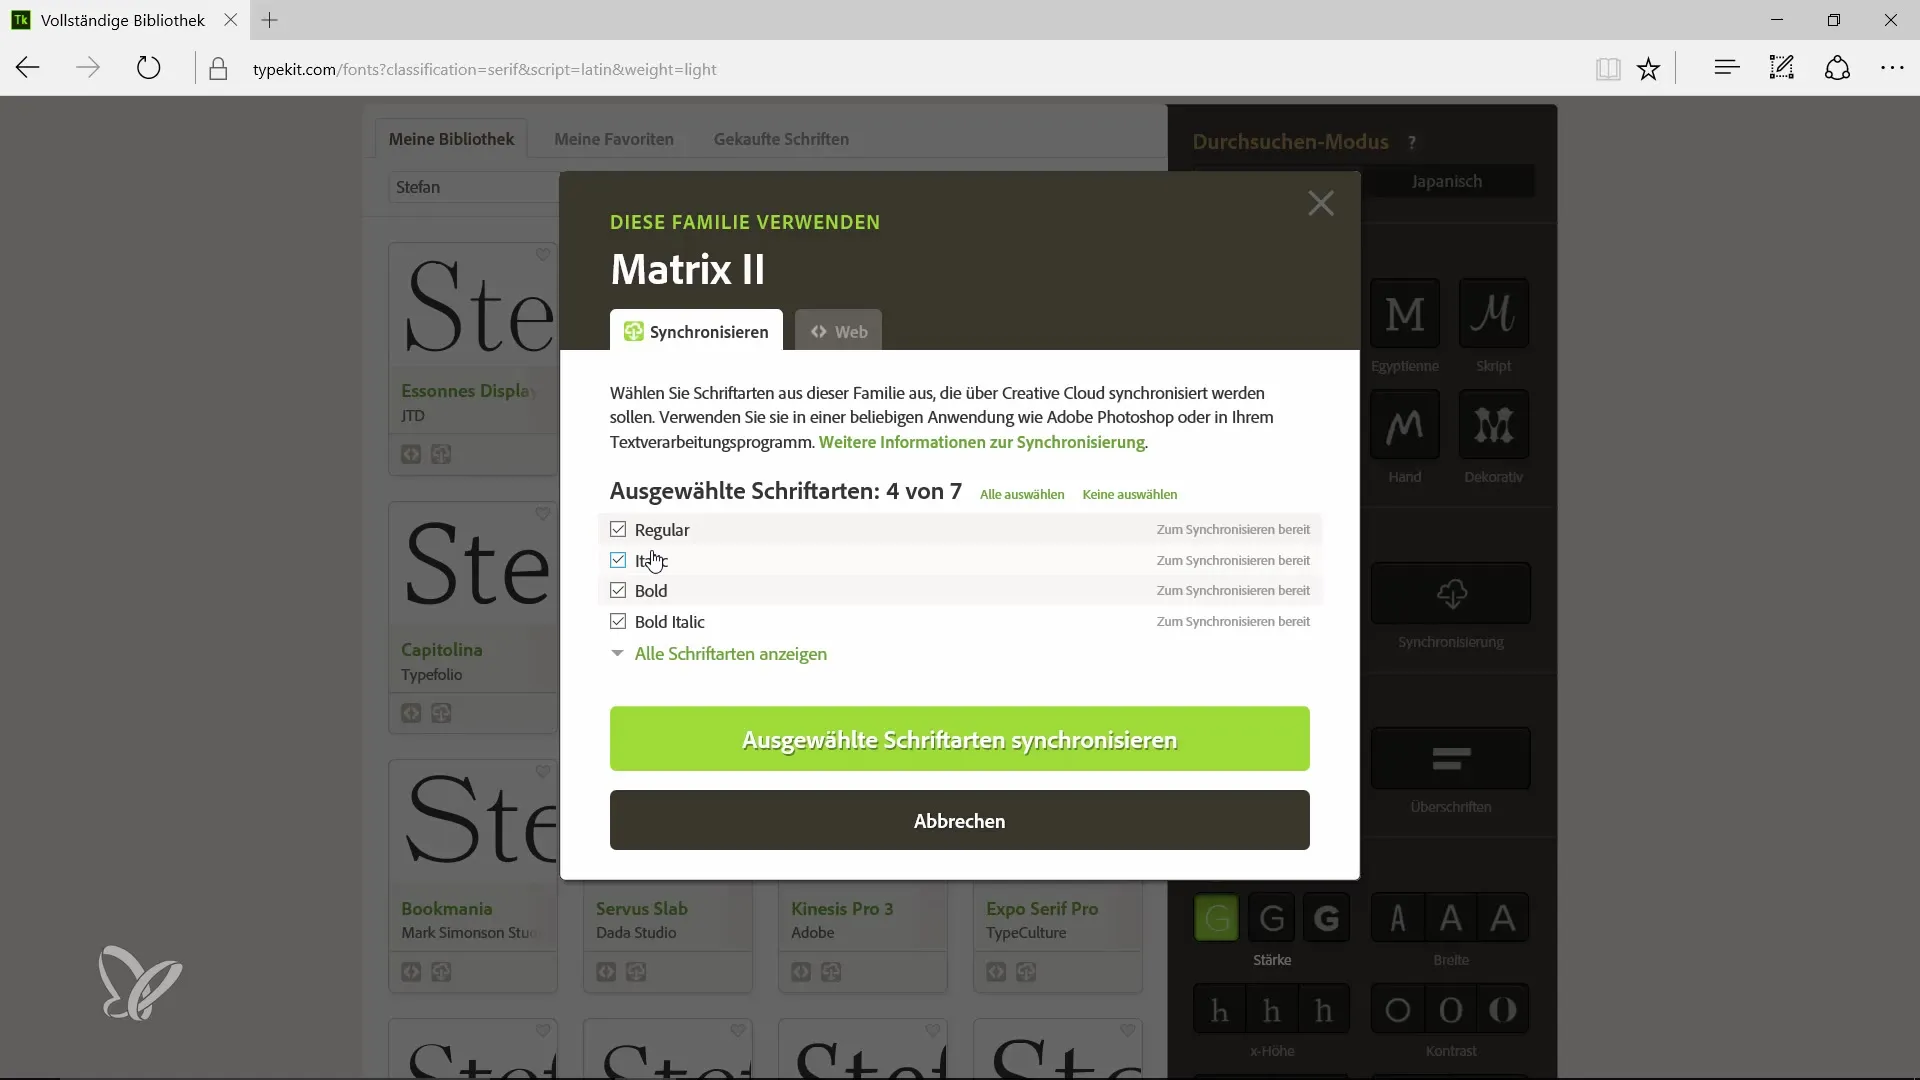Select the Synchronisieren tab
The width and height of the screenshot is (1920, 1080).
point(696,331)
